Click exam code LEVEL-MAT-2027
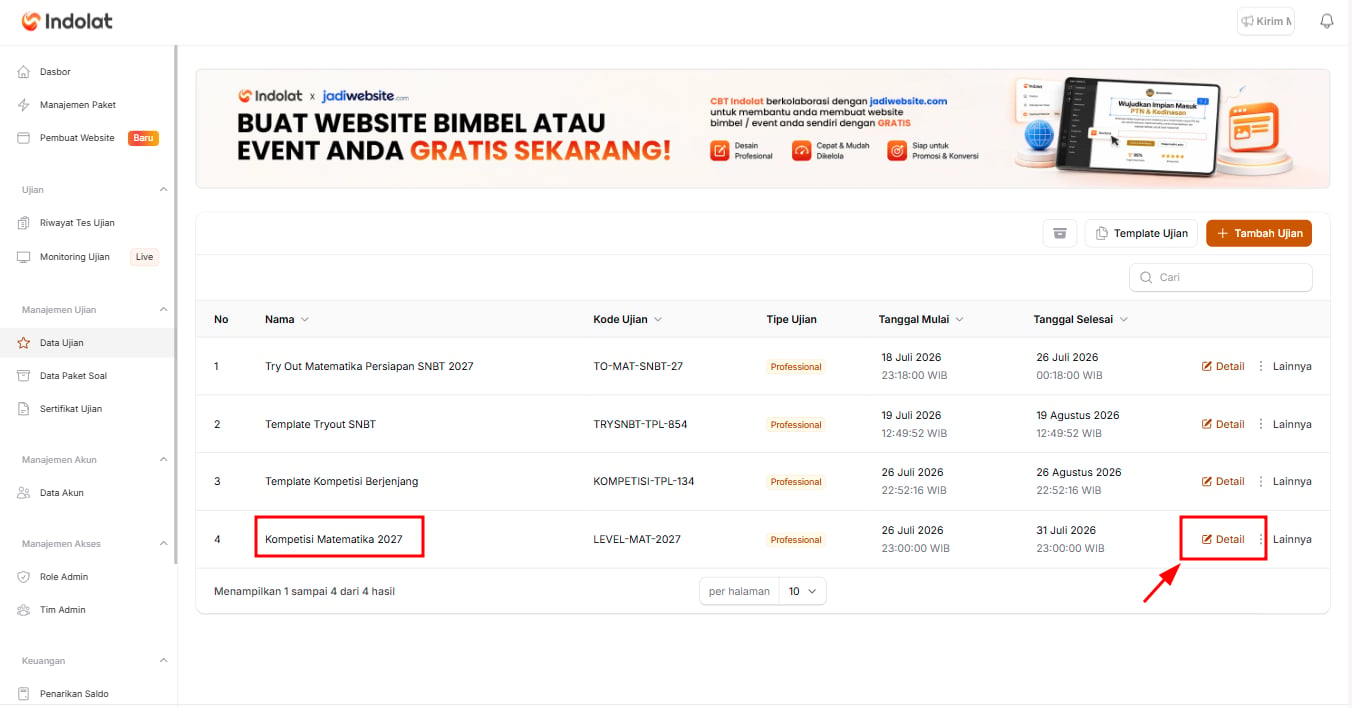Viewport: 1352px width, 708px height. (x=637, y=539)
